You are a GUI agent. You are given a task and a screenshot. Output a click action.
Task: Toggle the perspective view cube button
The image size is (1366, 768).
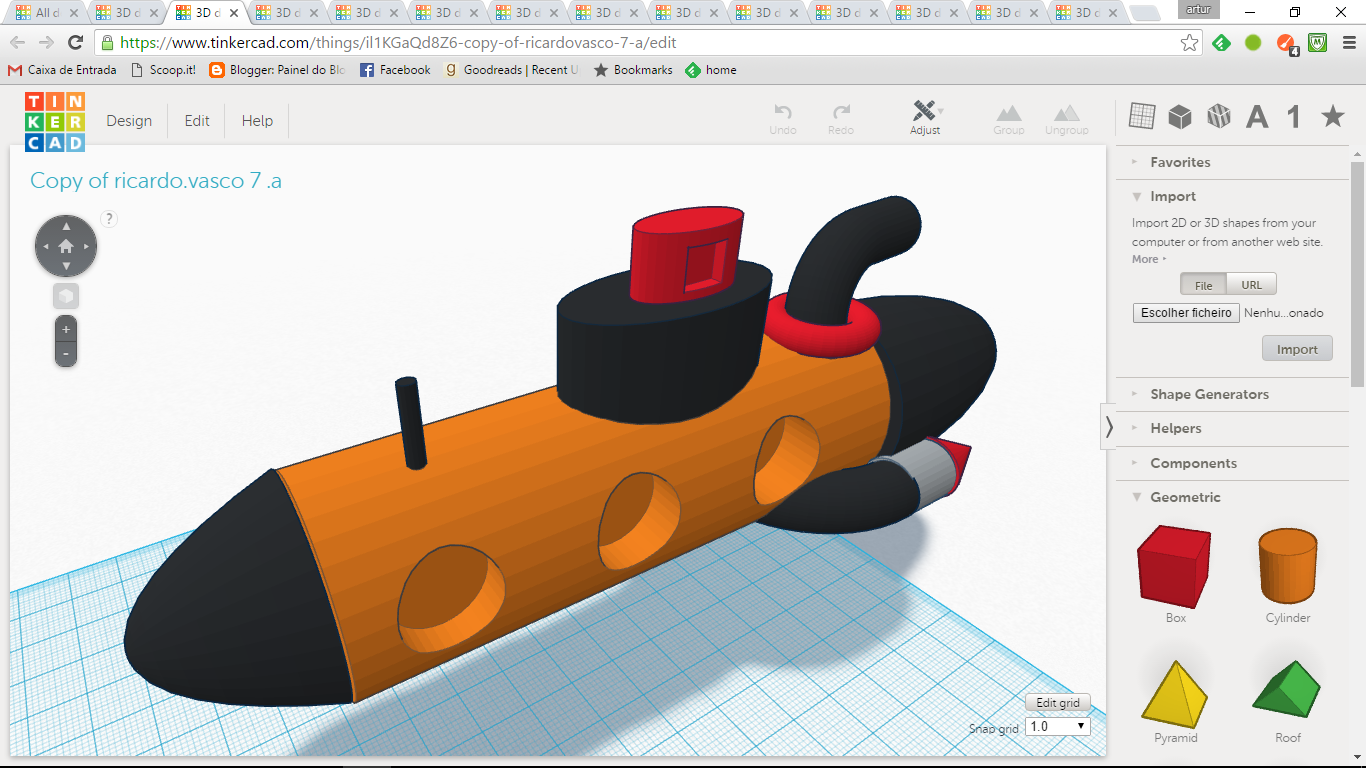point(66,296)
